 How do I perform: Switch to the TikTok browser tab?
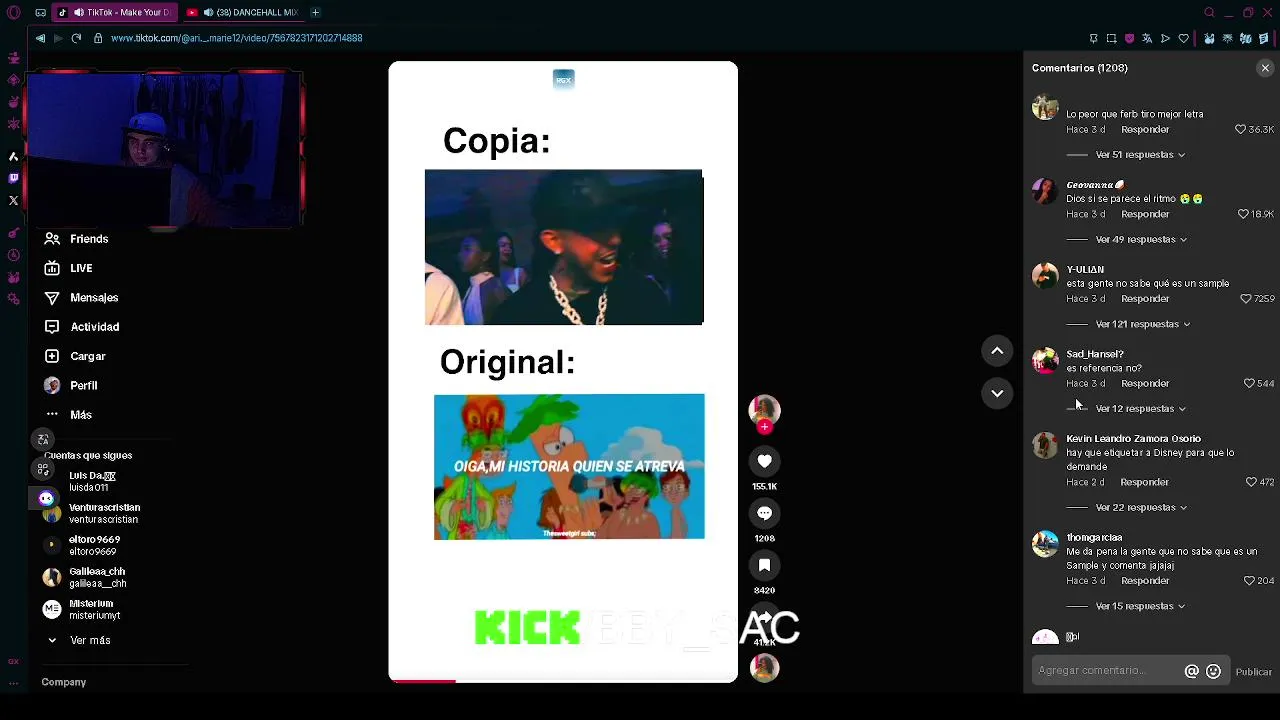click(x=115, y=12)
